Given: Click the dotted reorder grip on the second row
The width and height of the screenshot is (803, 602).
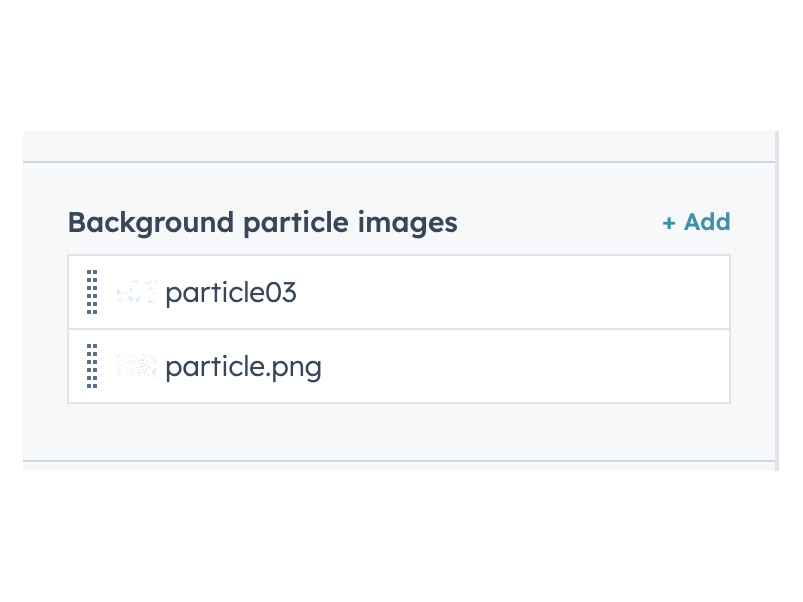Looking at the screenshot, I should (91, 366).
